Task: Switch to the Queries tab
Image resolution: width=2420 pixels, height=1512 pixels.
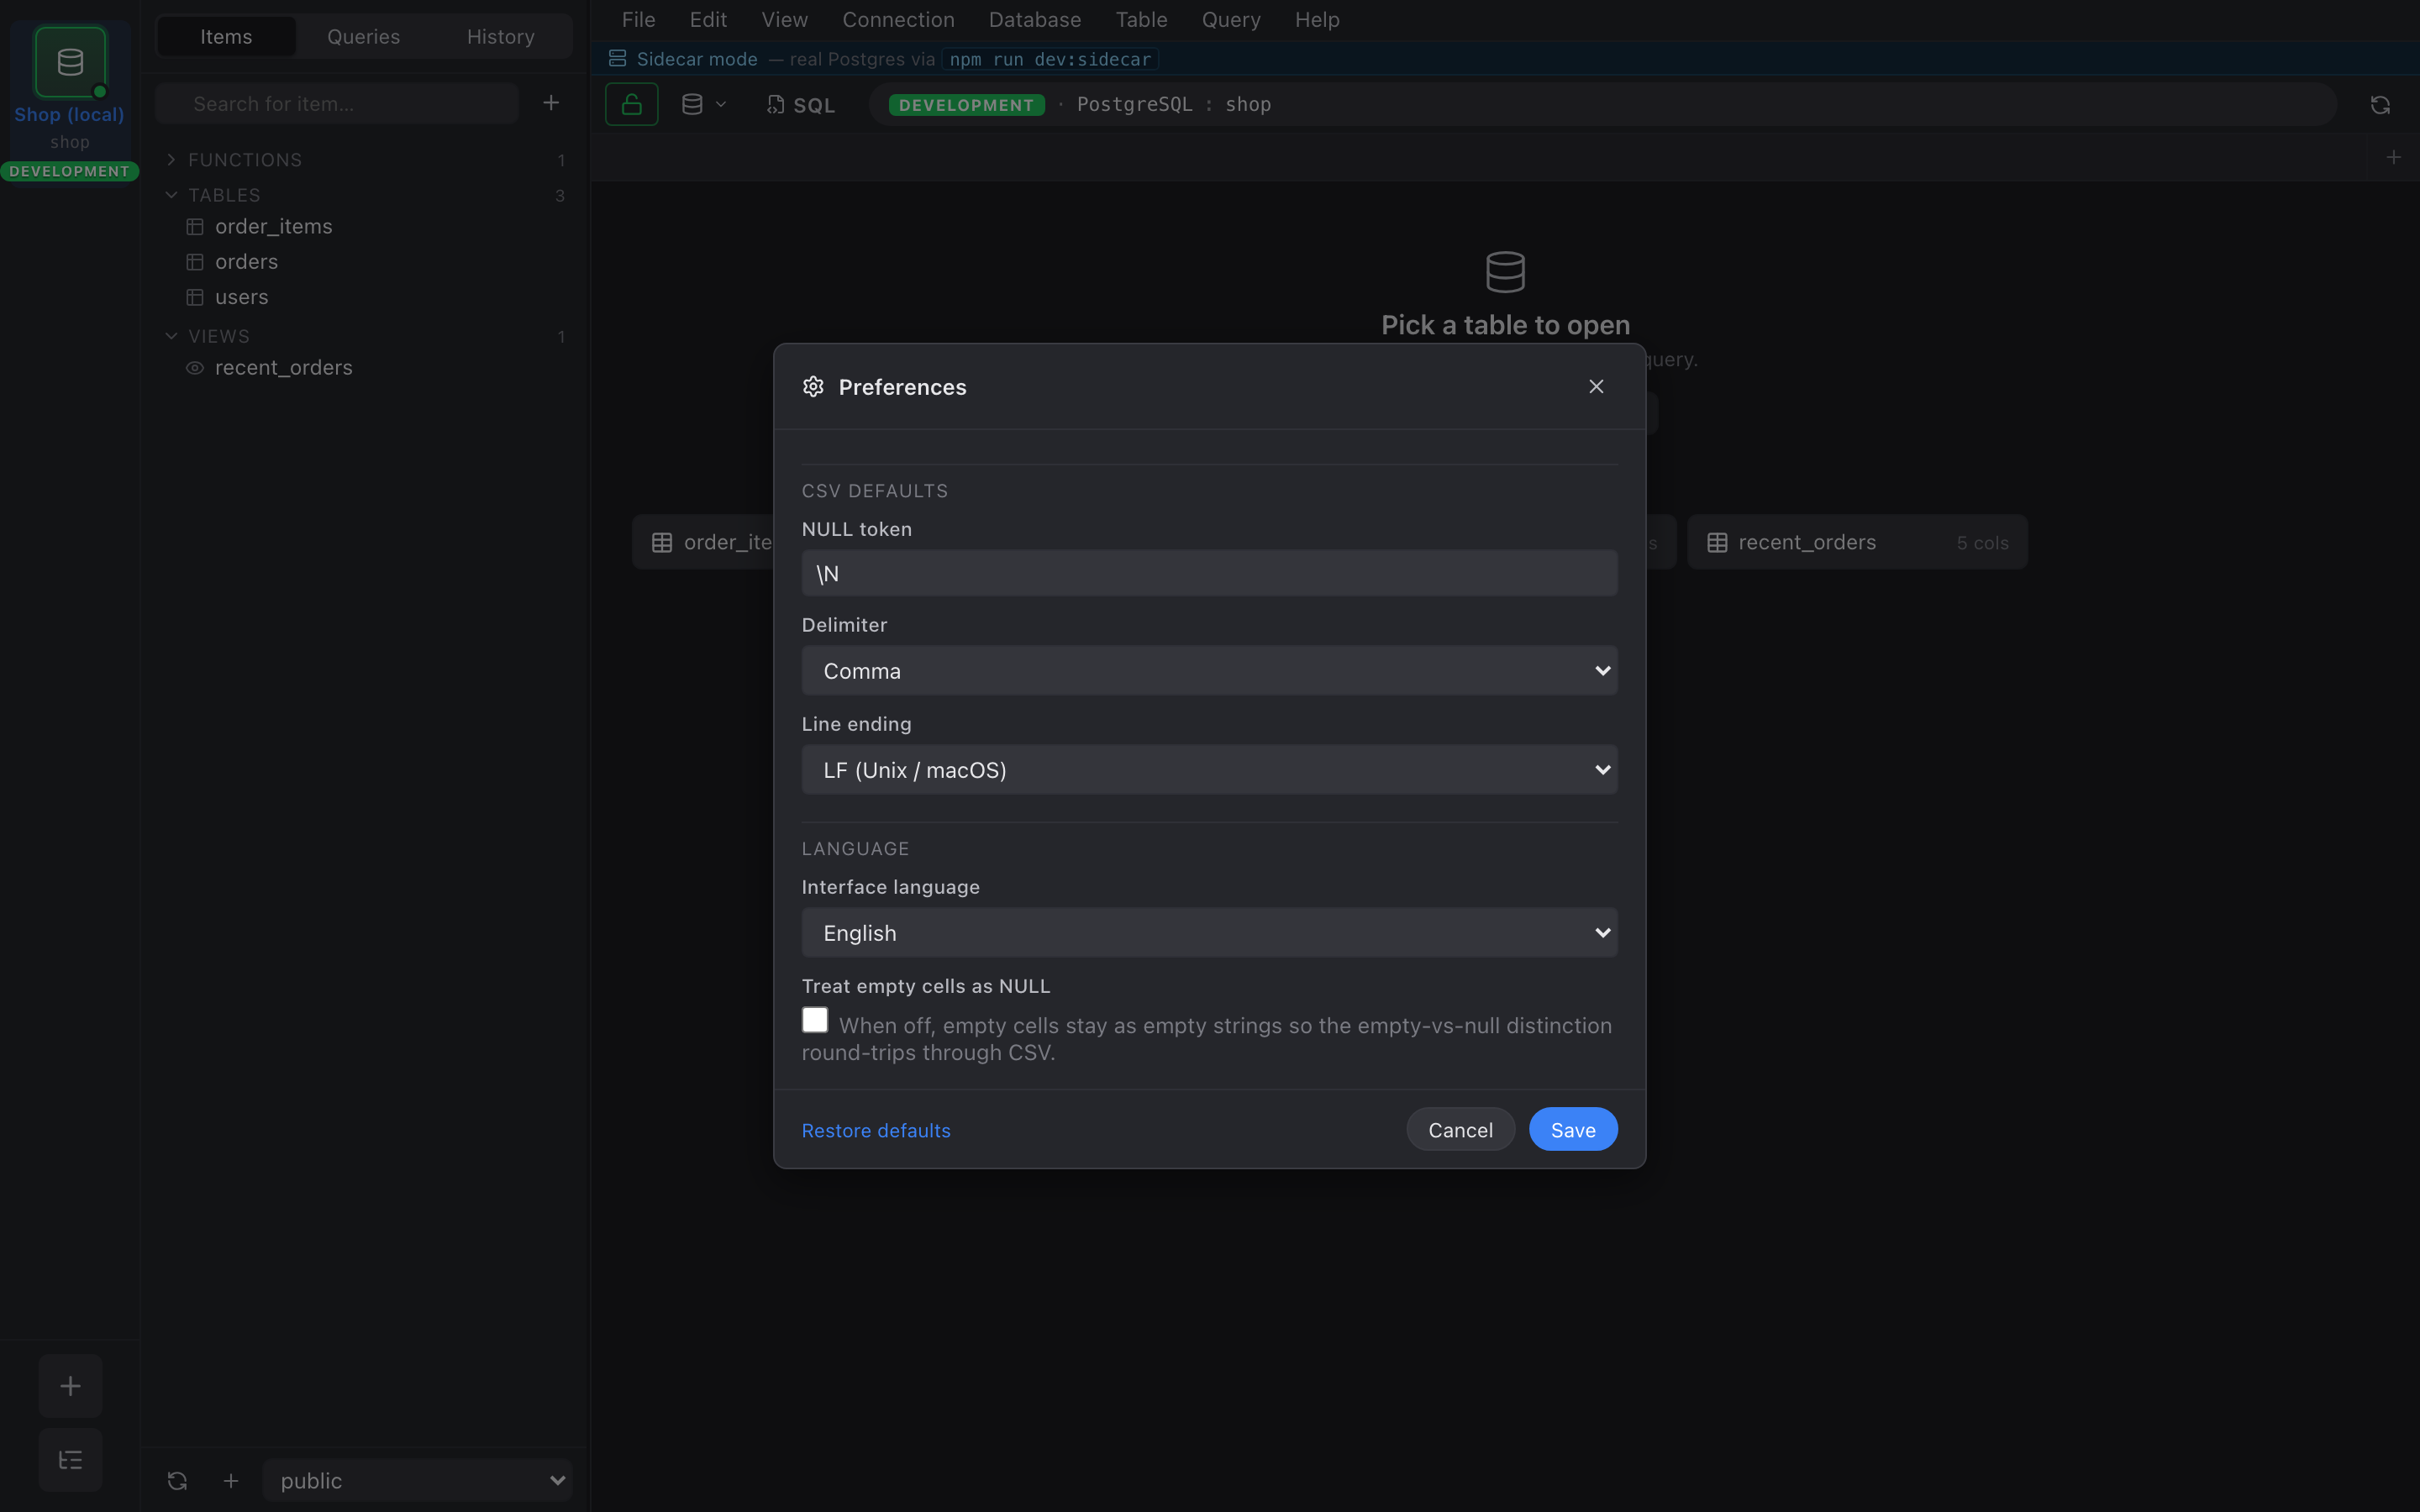Action: click(x=363, y=36)
